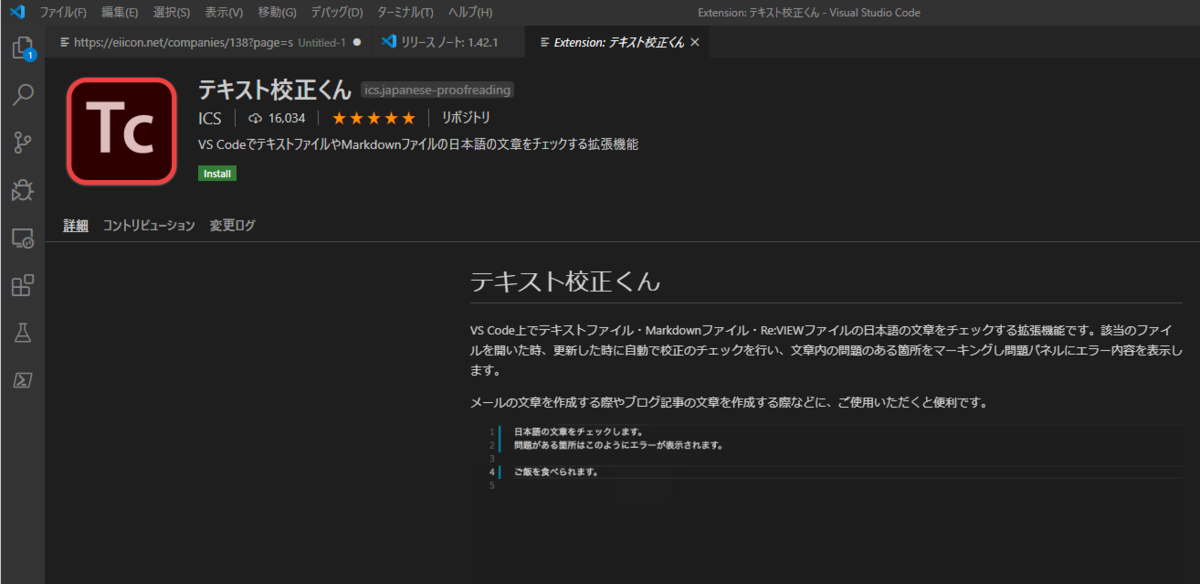Click the five-star rating
This screenshot has height=584, width=1200.
pos(373,118)
